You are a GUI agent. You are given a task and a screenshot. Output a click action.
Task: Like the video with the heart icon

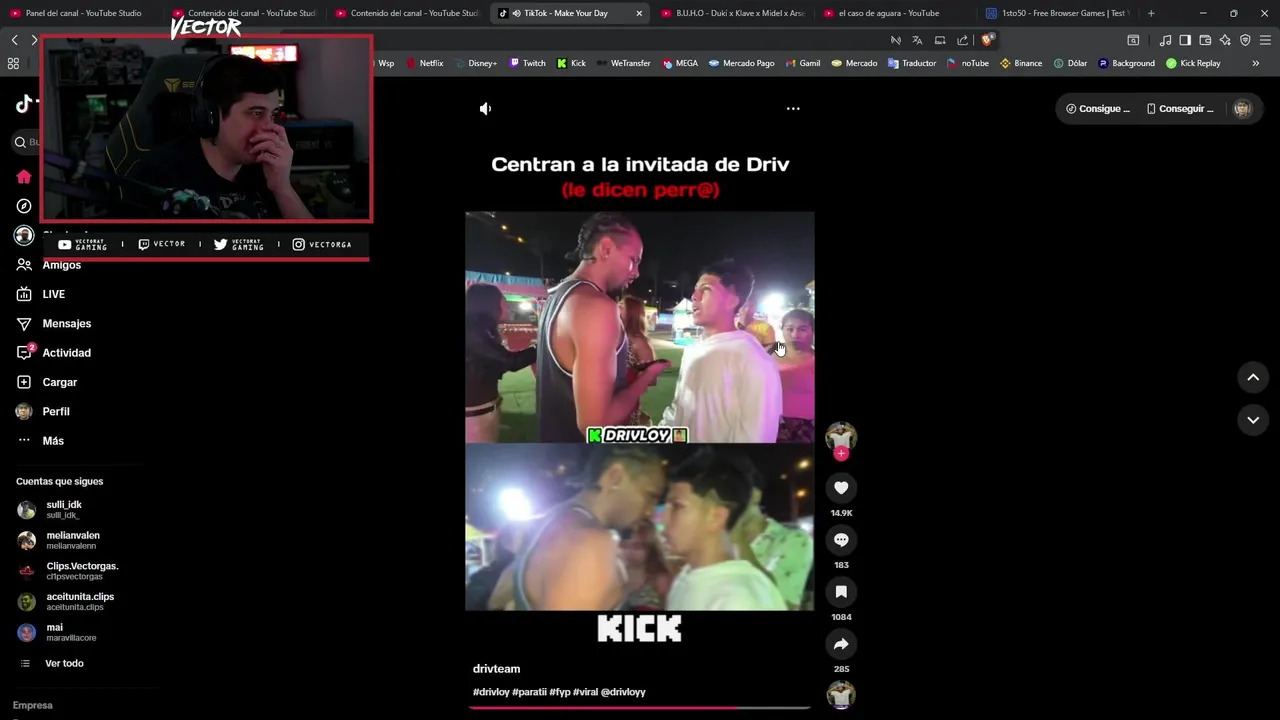click(841, 488)
